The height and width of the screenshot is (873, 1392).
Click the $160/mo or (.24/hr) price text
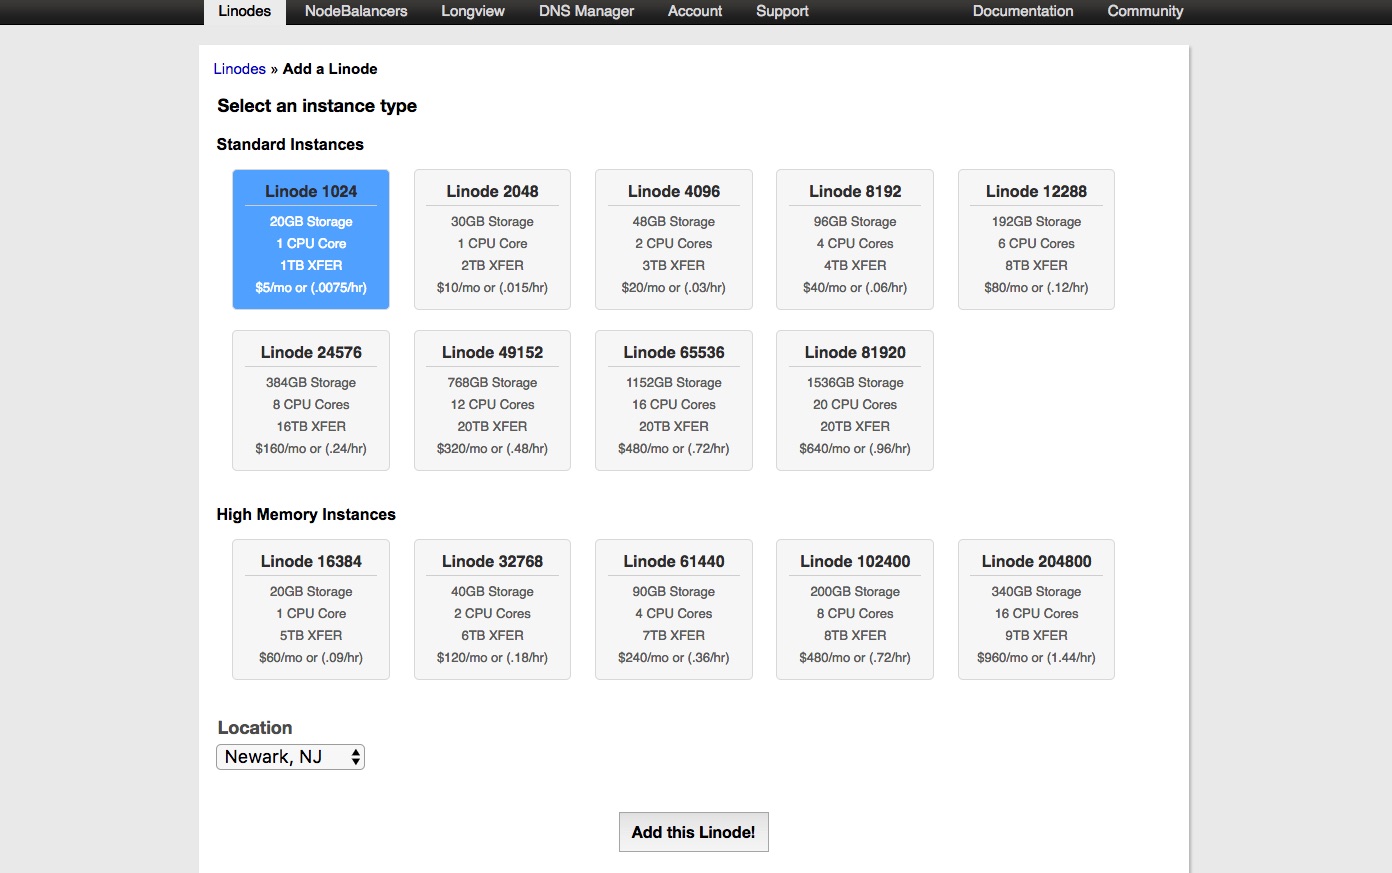point(311,448)
